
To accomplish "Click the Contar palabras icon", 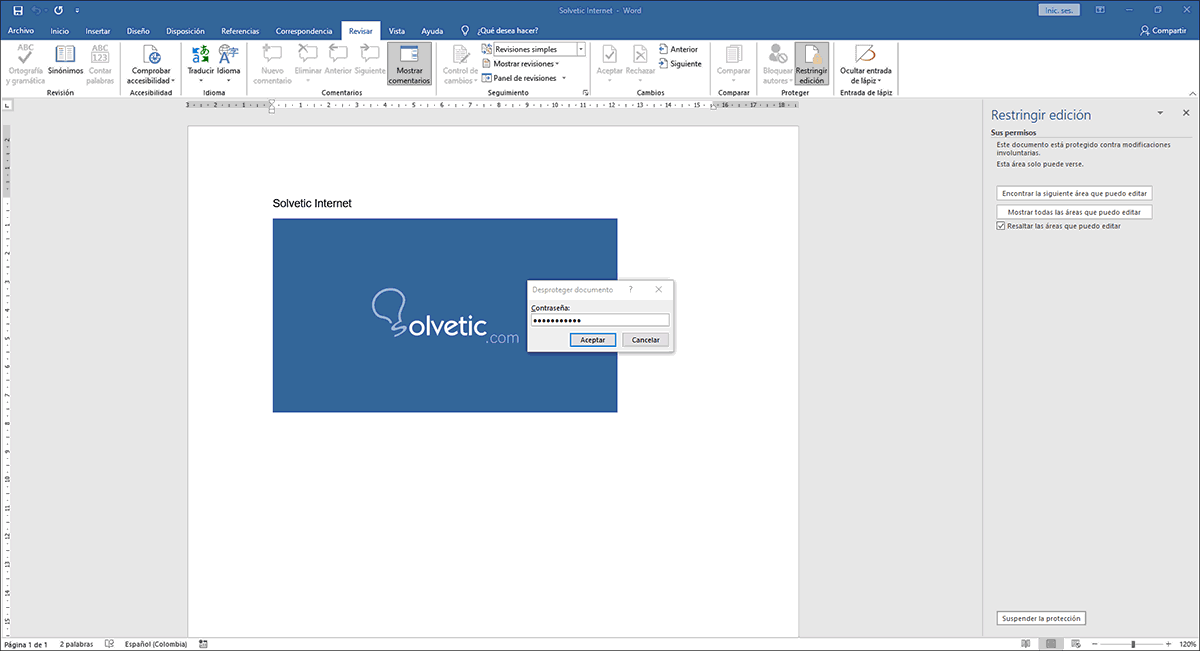I will 101,54.
